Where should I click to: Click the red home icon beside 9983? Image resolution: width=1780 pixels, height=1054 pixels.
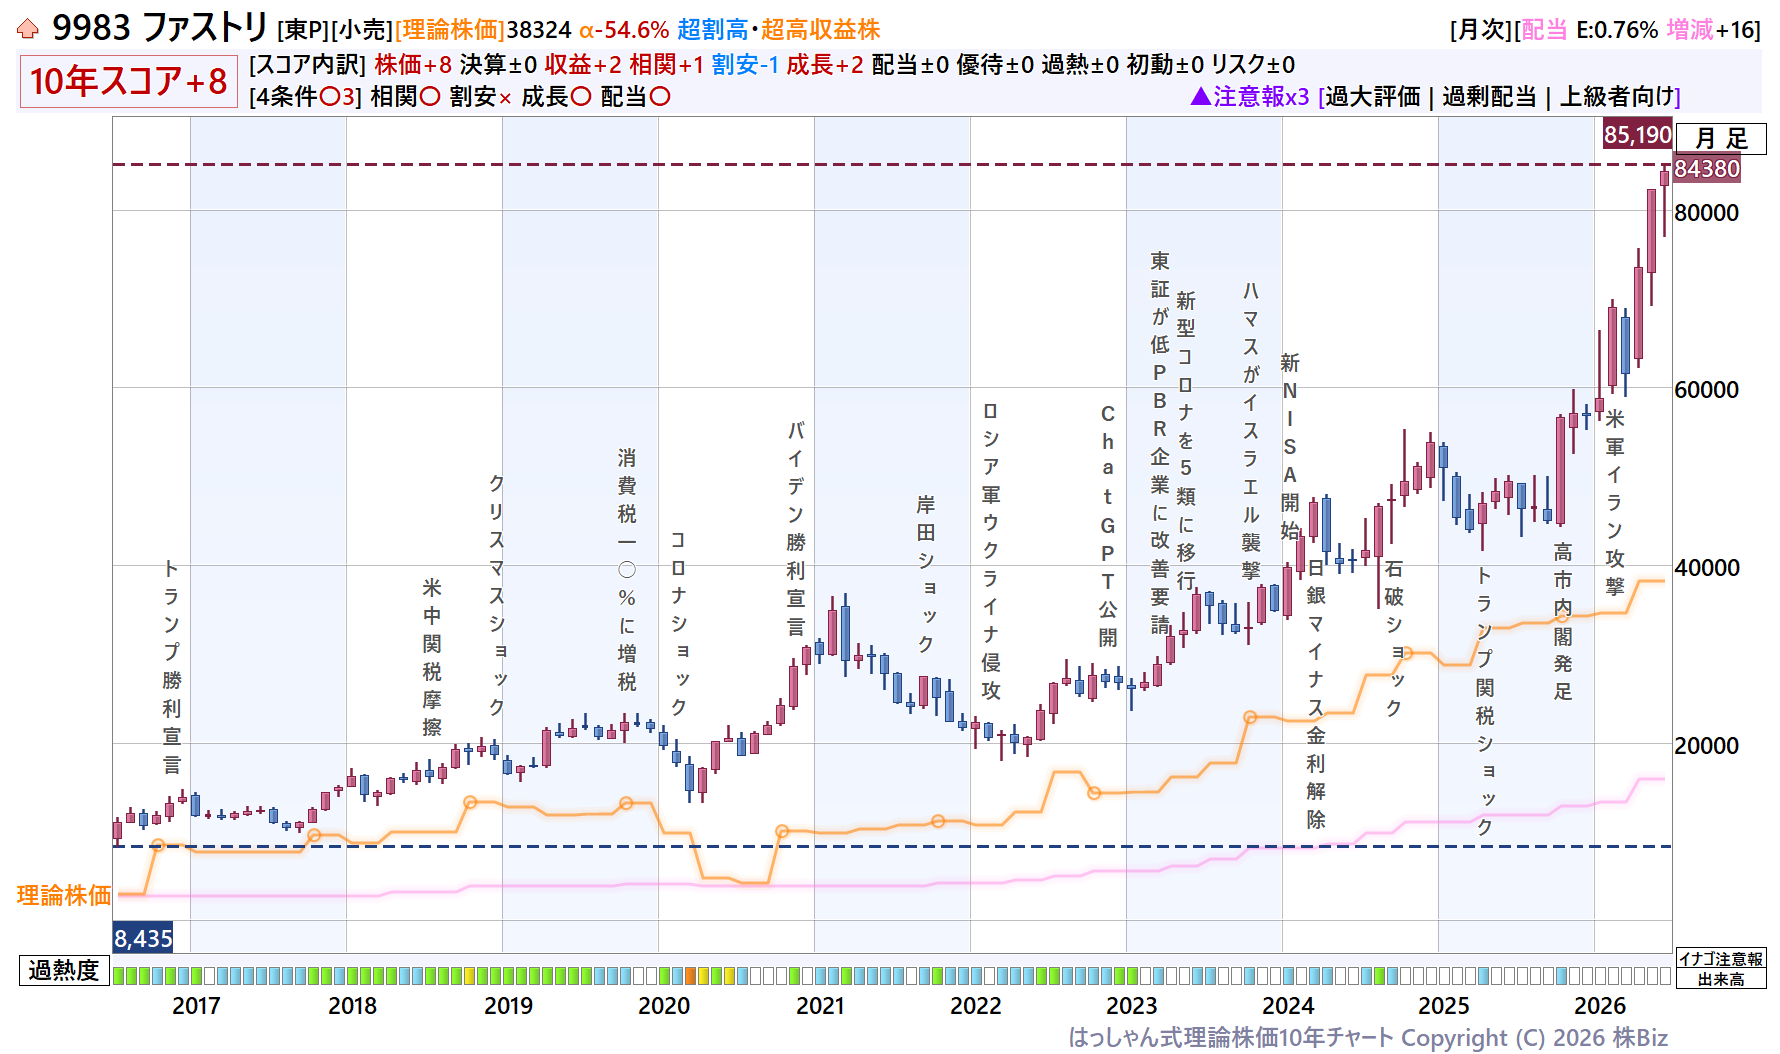click(x=28, y=29)
